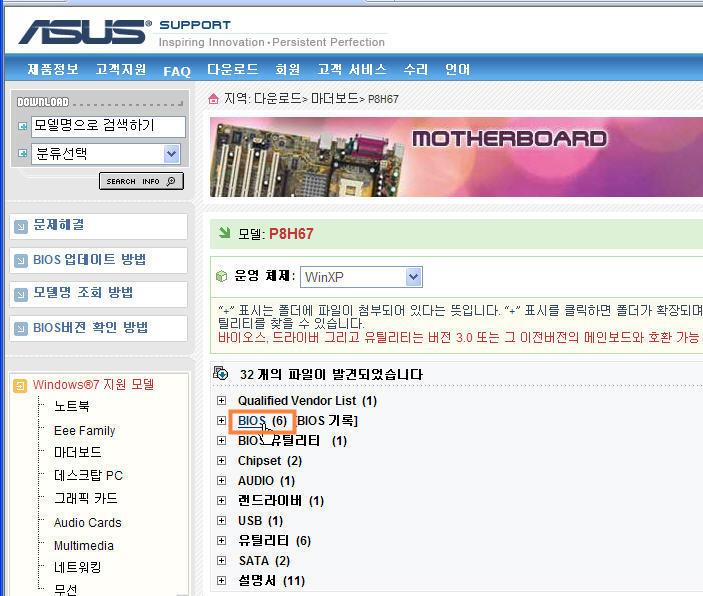
Task: Select 그래픽 카드 in the sidebar tree
Action: point(86,498)
